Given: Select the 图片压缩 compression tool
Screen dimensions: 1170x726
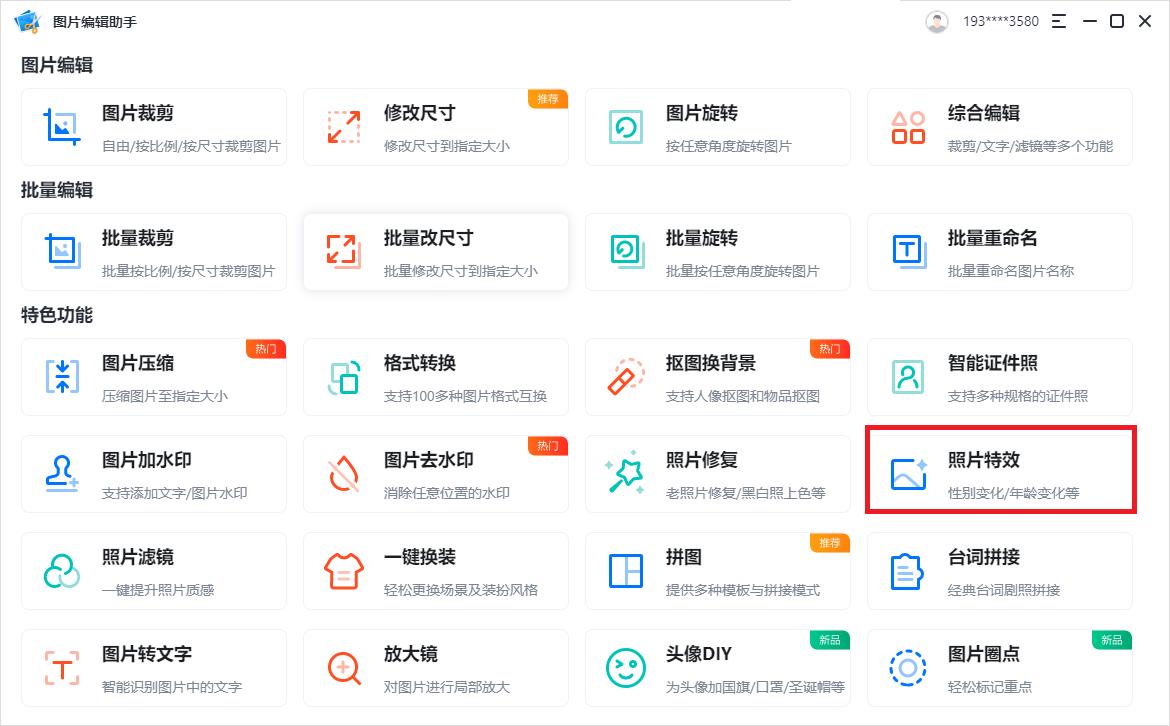Looking at the screenshot, I should click(154, 377).
